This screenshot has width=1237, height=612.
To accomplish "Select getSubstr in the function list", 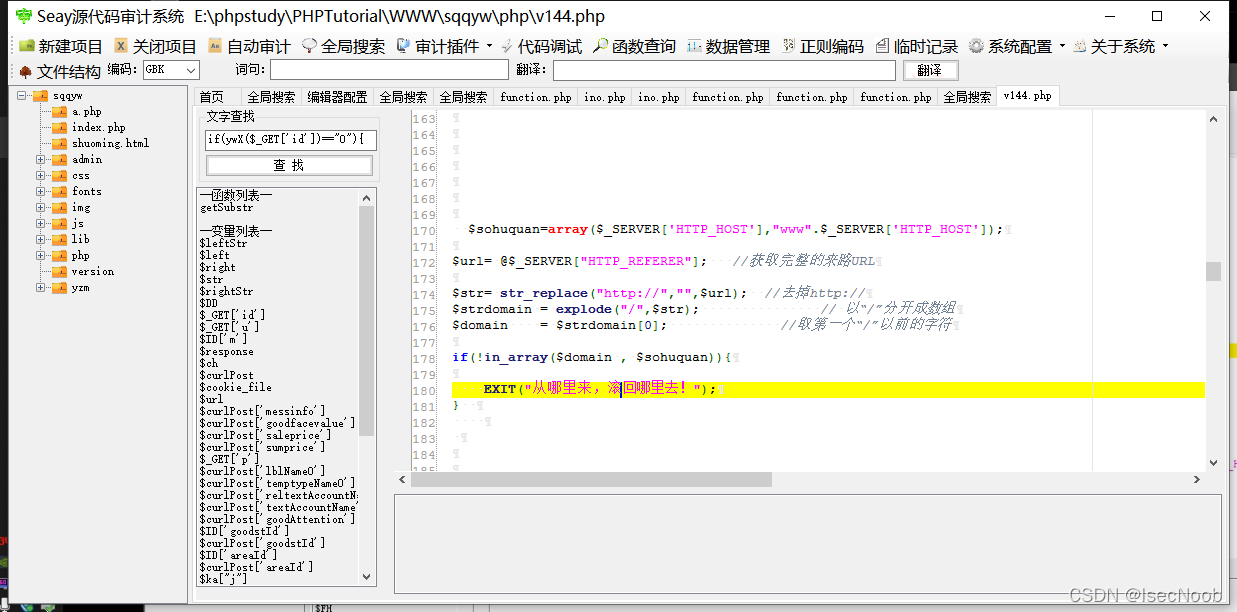I will [x=227, y=208].
